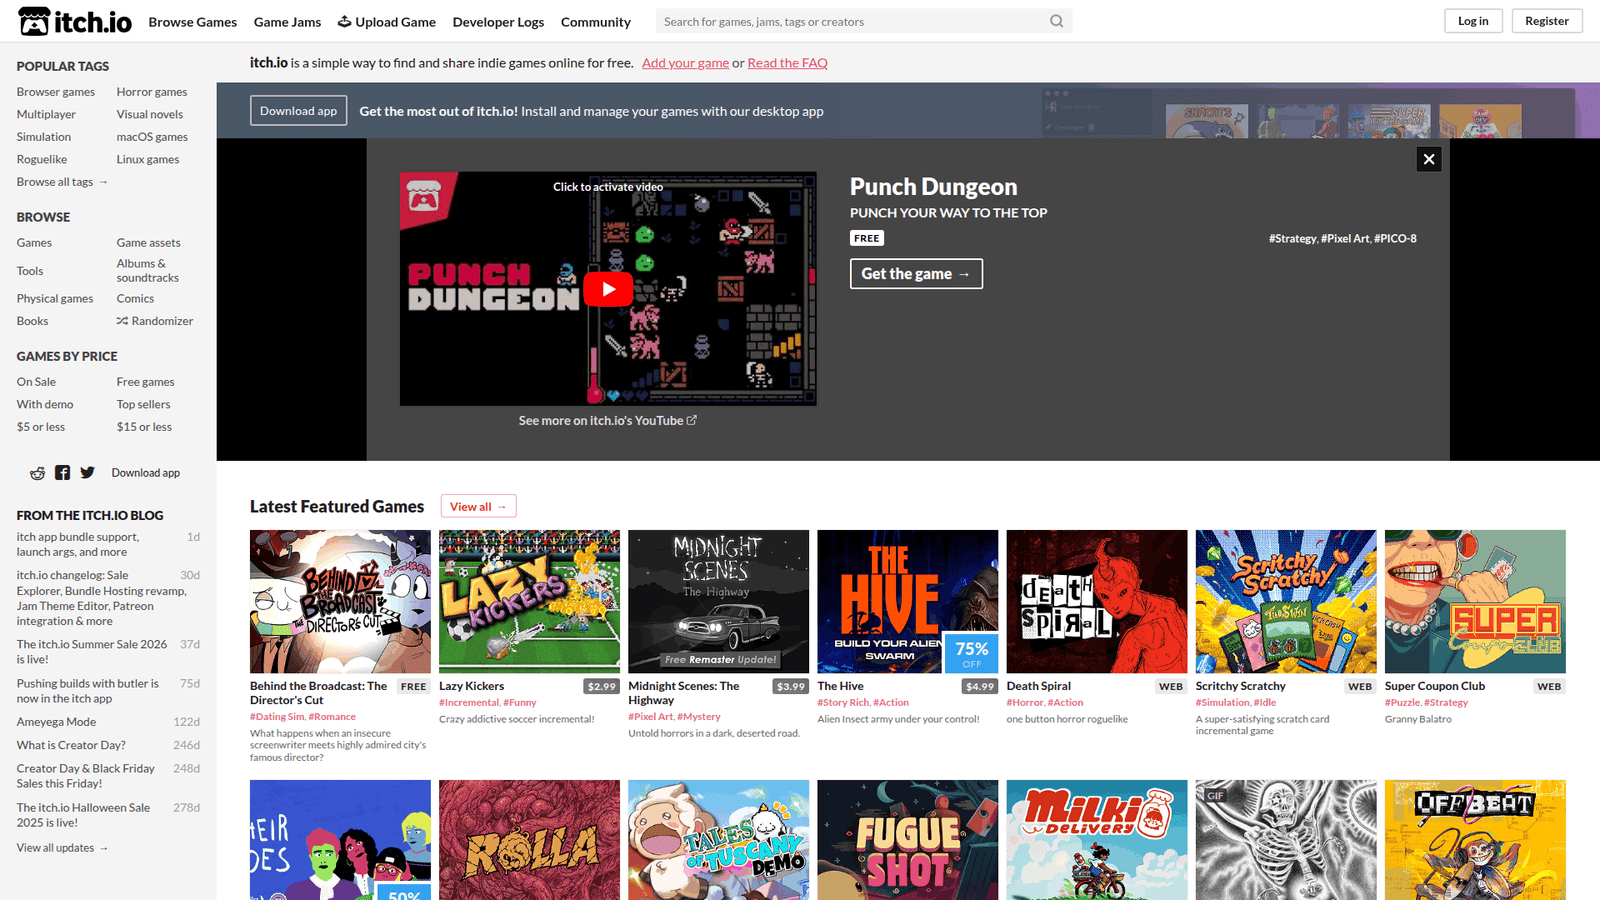1600x900 pixels.
Task: Open itch.io Facebook page icon
Action: coord(63,473)
